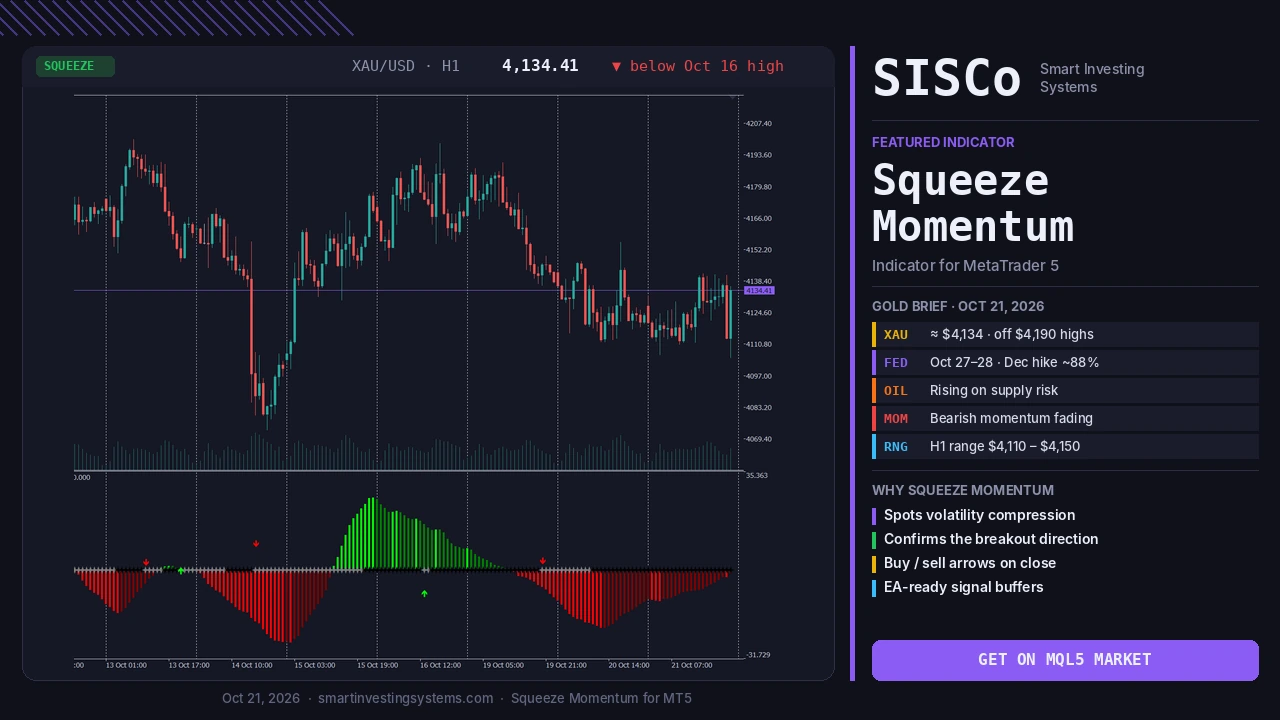
Task: Select the OIL row 'Rising on supply risk'
Action: point(1065,390)
